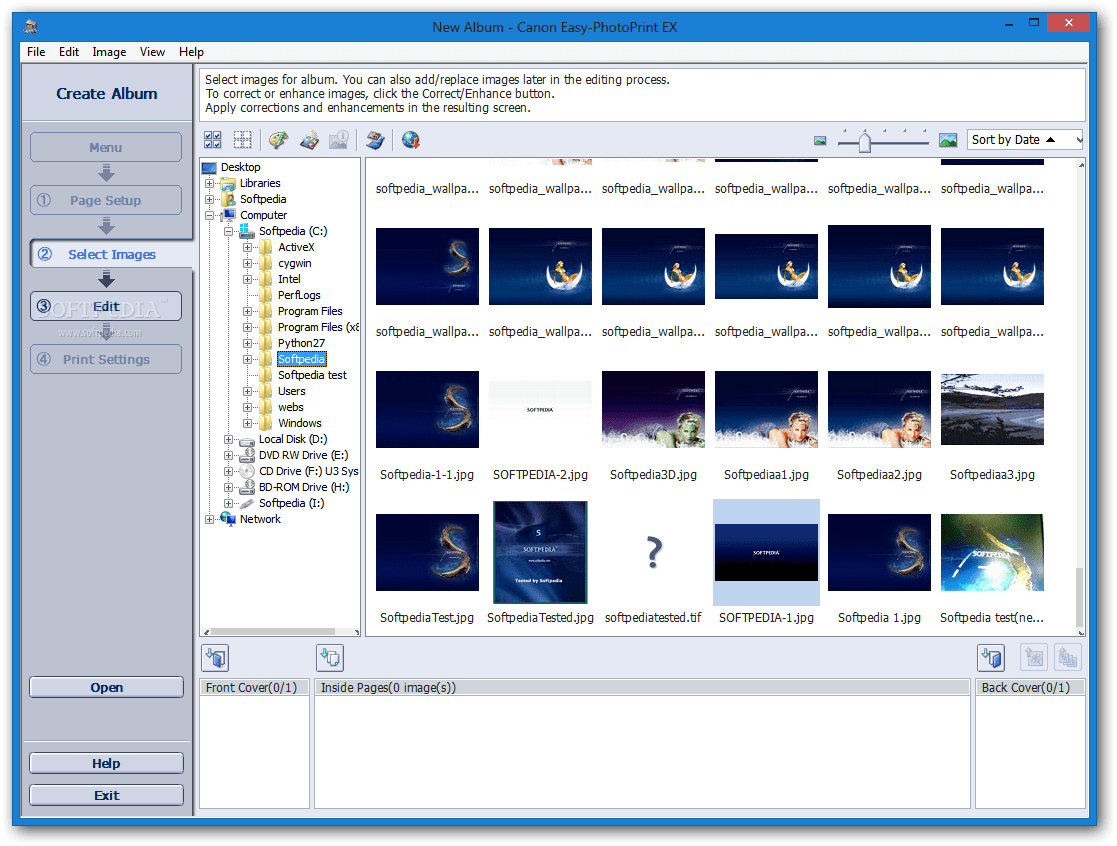Expand the Libraries tree node
1117x846 pixels.
pos(209,183)
